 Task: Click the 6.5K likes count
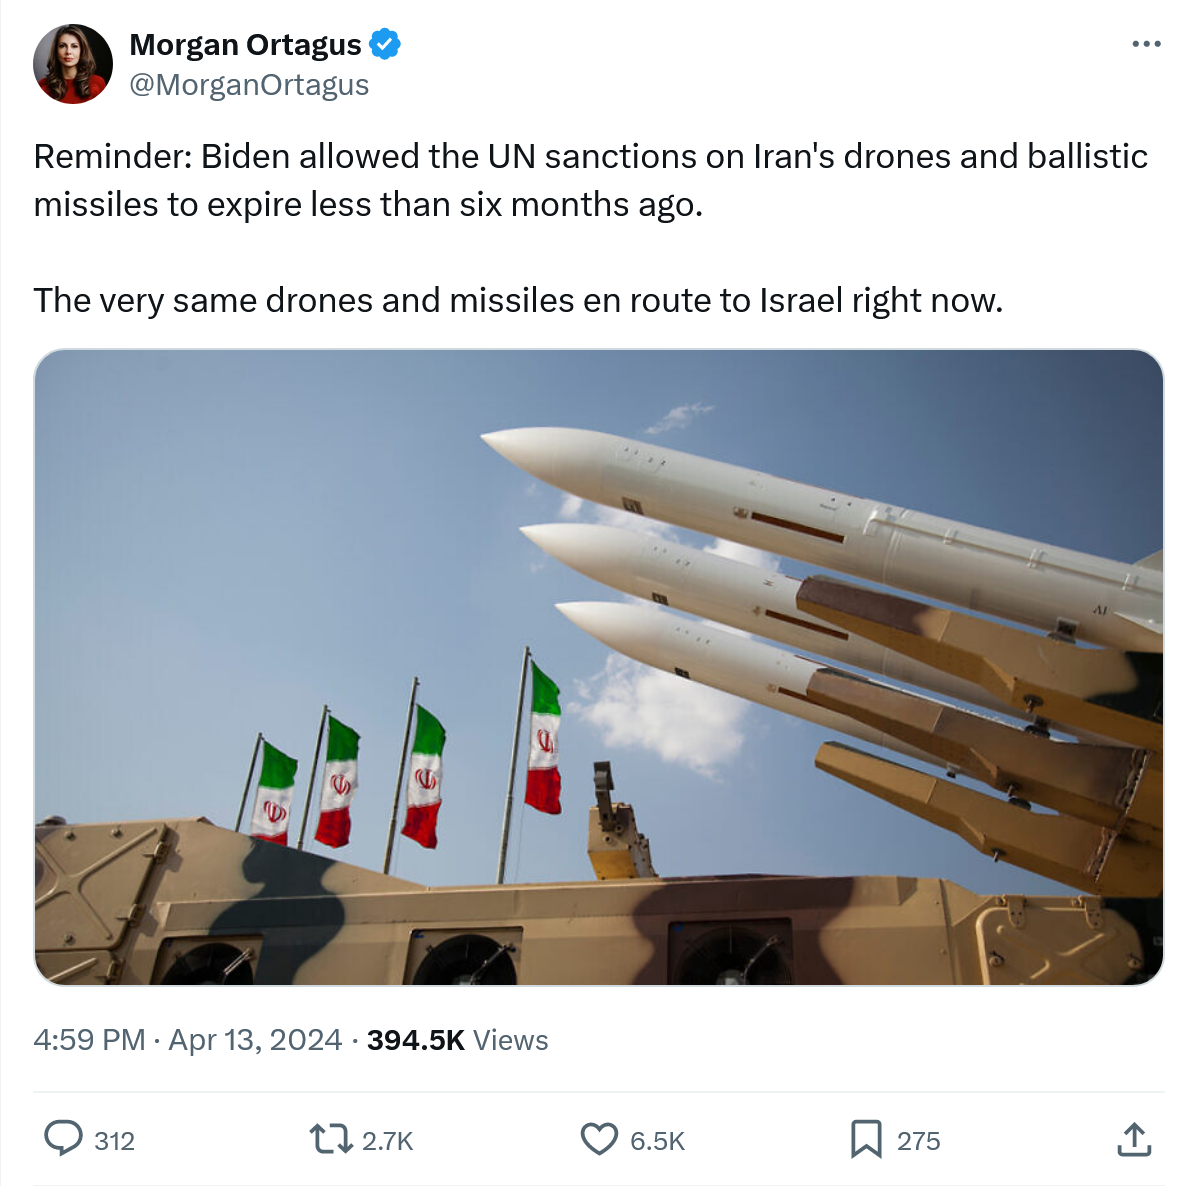coord(657,1140)
